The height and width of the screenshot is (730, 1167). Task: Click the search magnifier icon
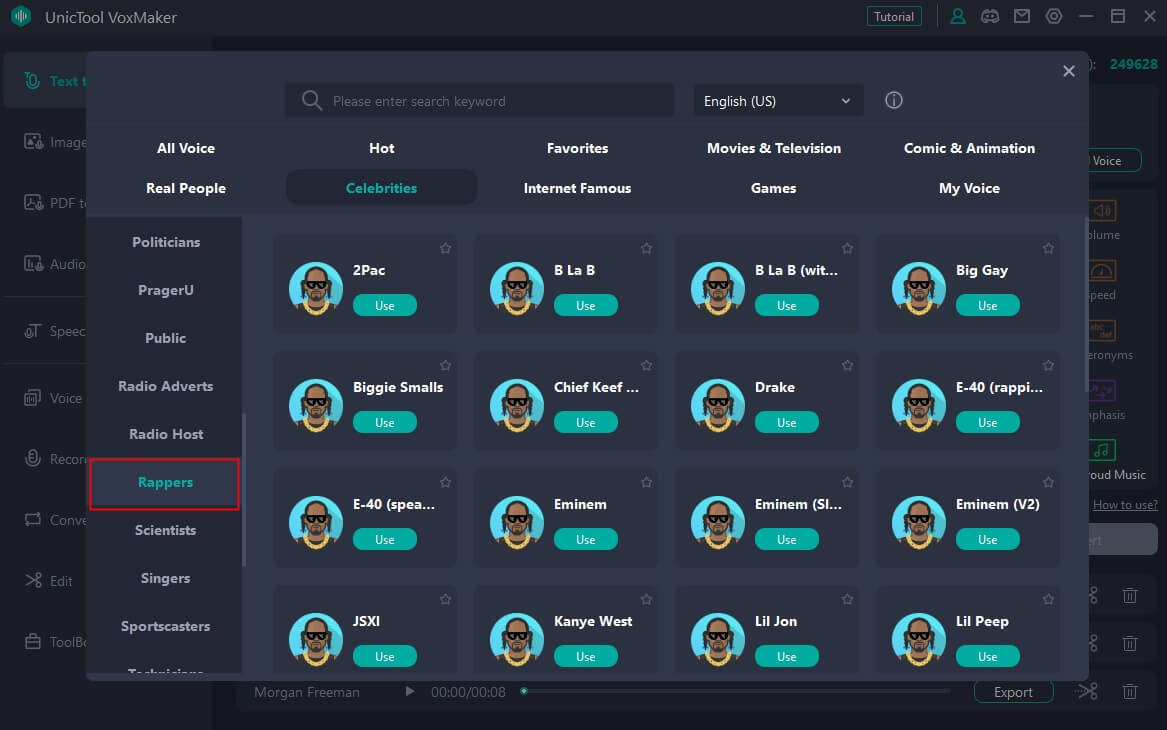coord(312,100)
